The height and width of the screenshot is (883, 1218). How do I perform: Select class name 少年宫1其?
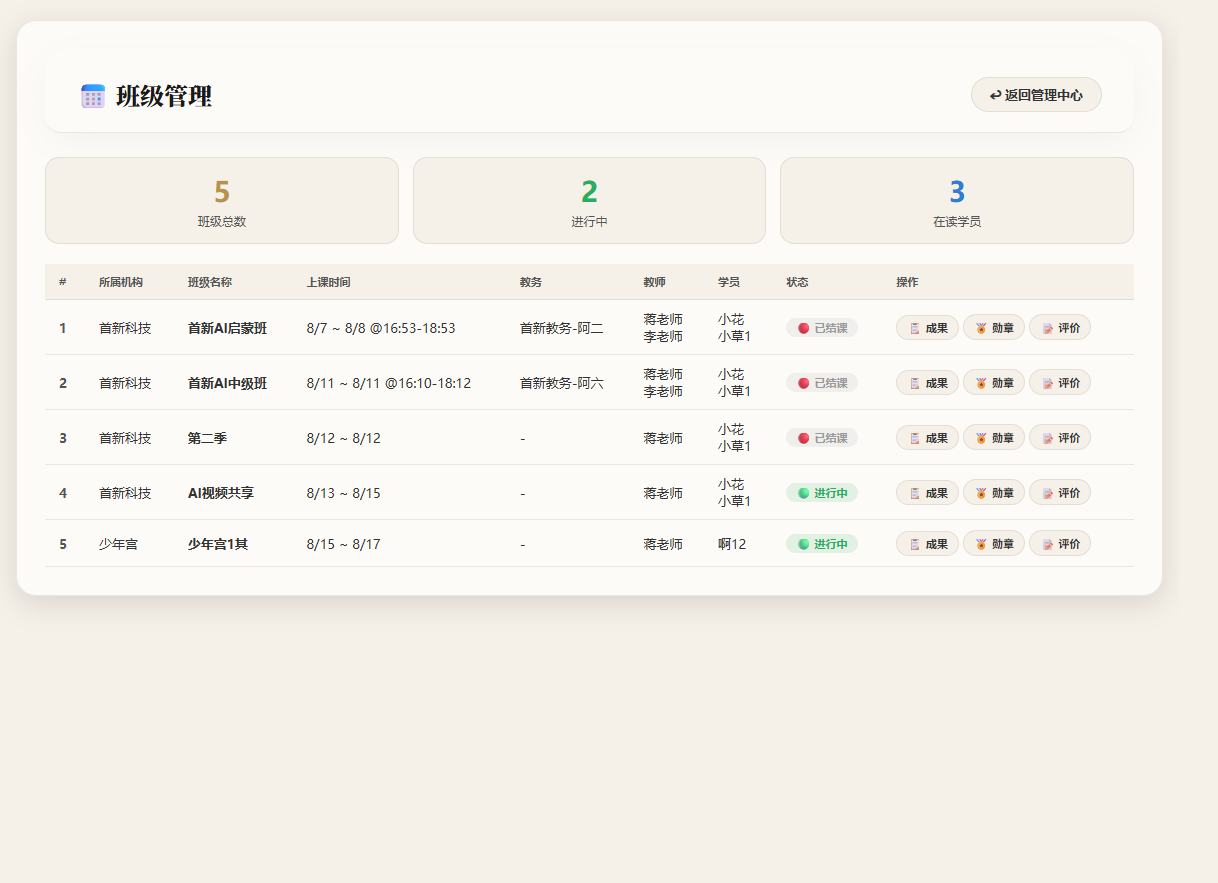[x=218, y=544]
